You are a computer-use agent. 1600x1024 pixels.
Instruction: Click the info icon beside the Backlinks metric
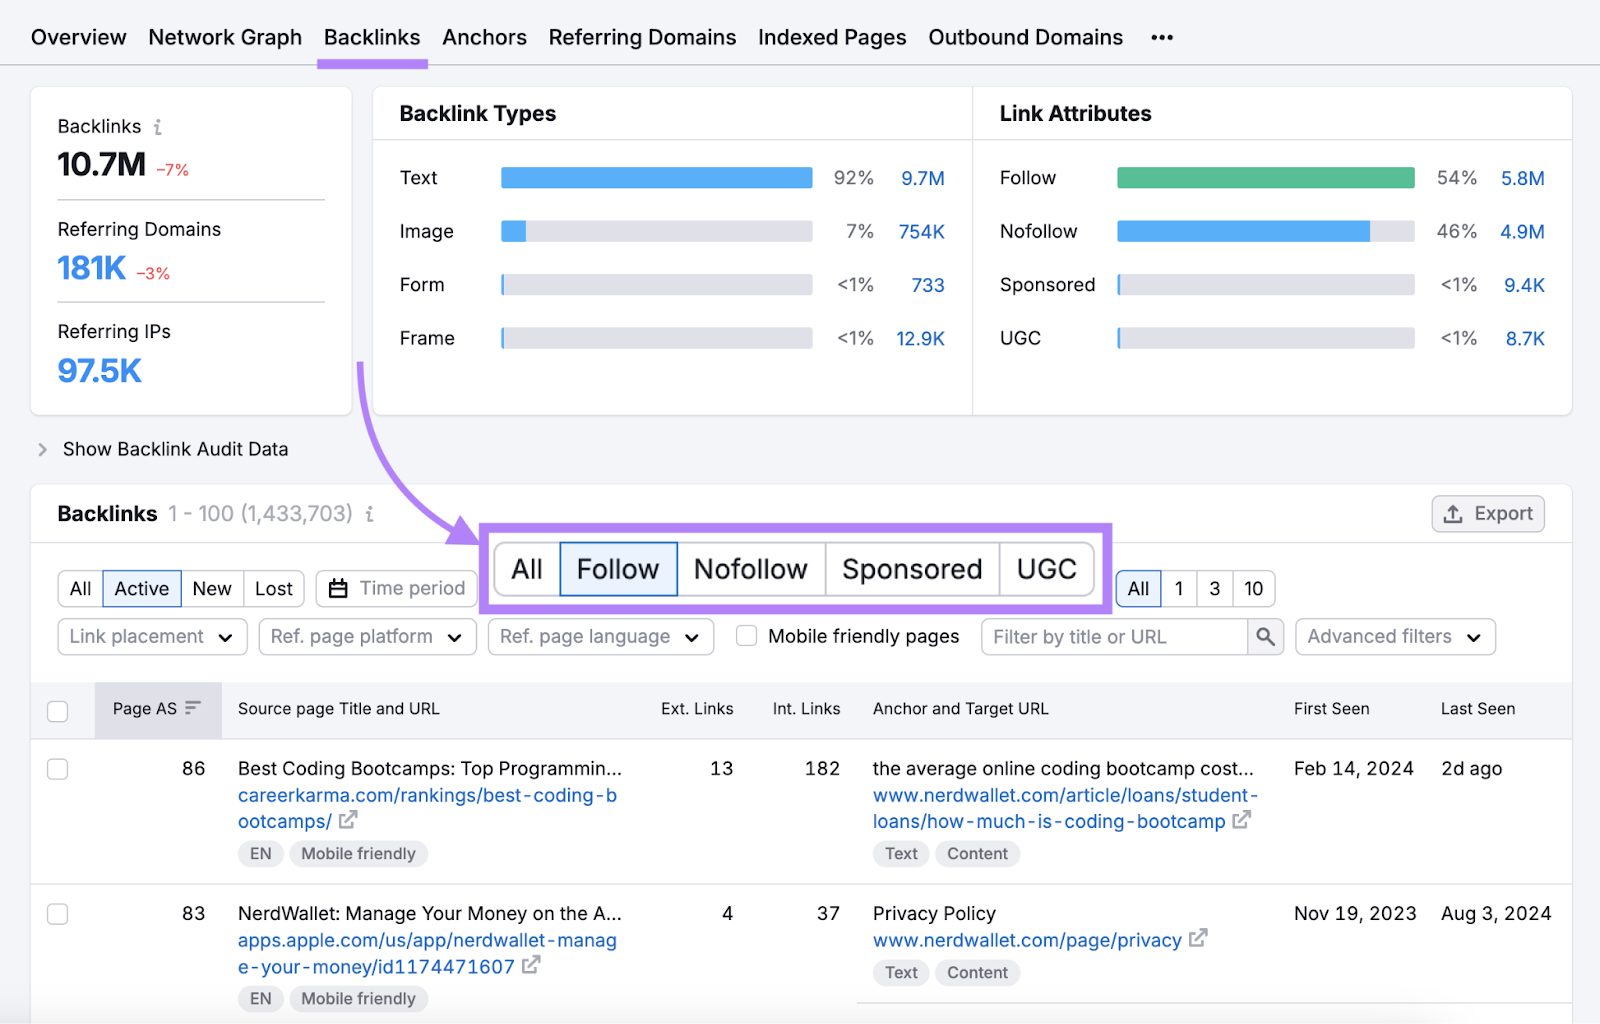coord(158,126)
